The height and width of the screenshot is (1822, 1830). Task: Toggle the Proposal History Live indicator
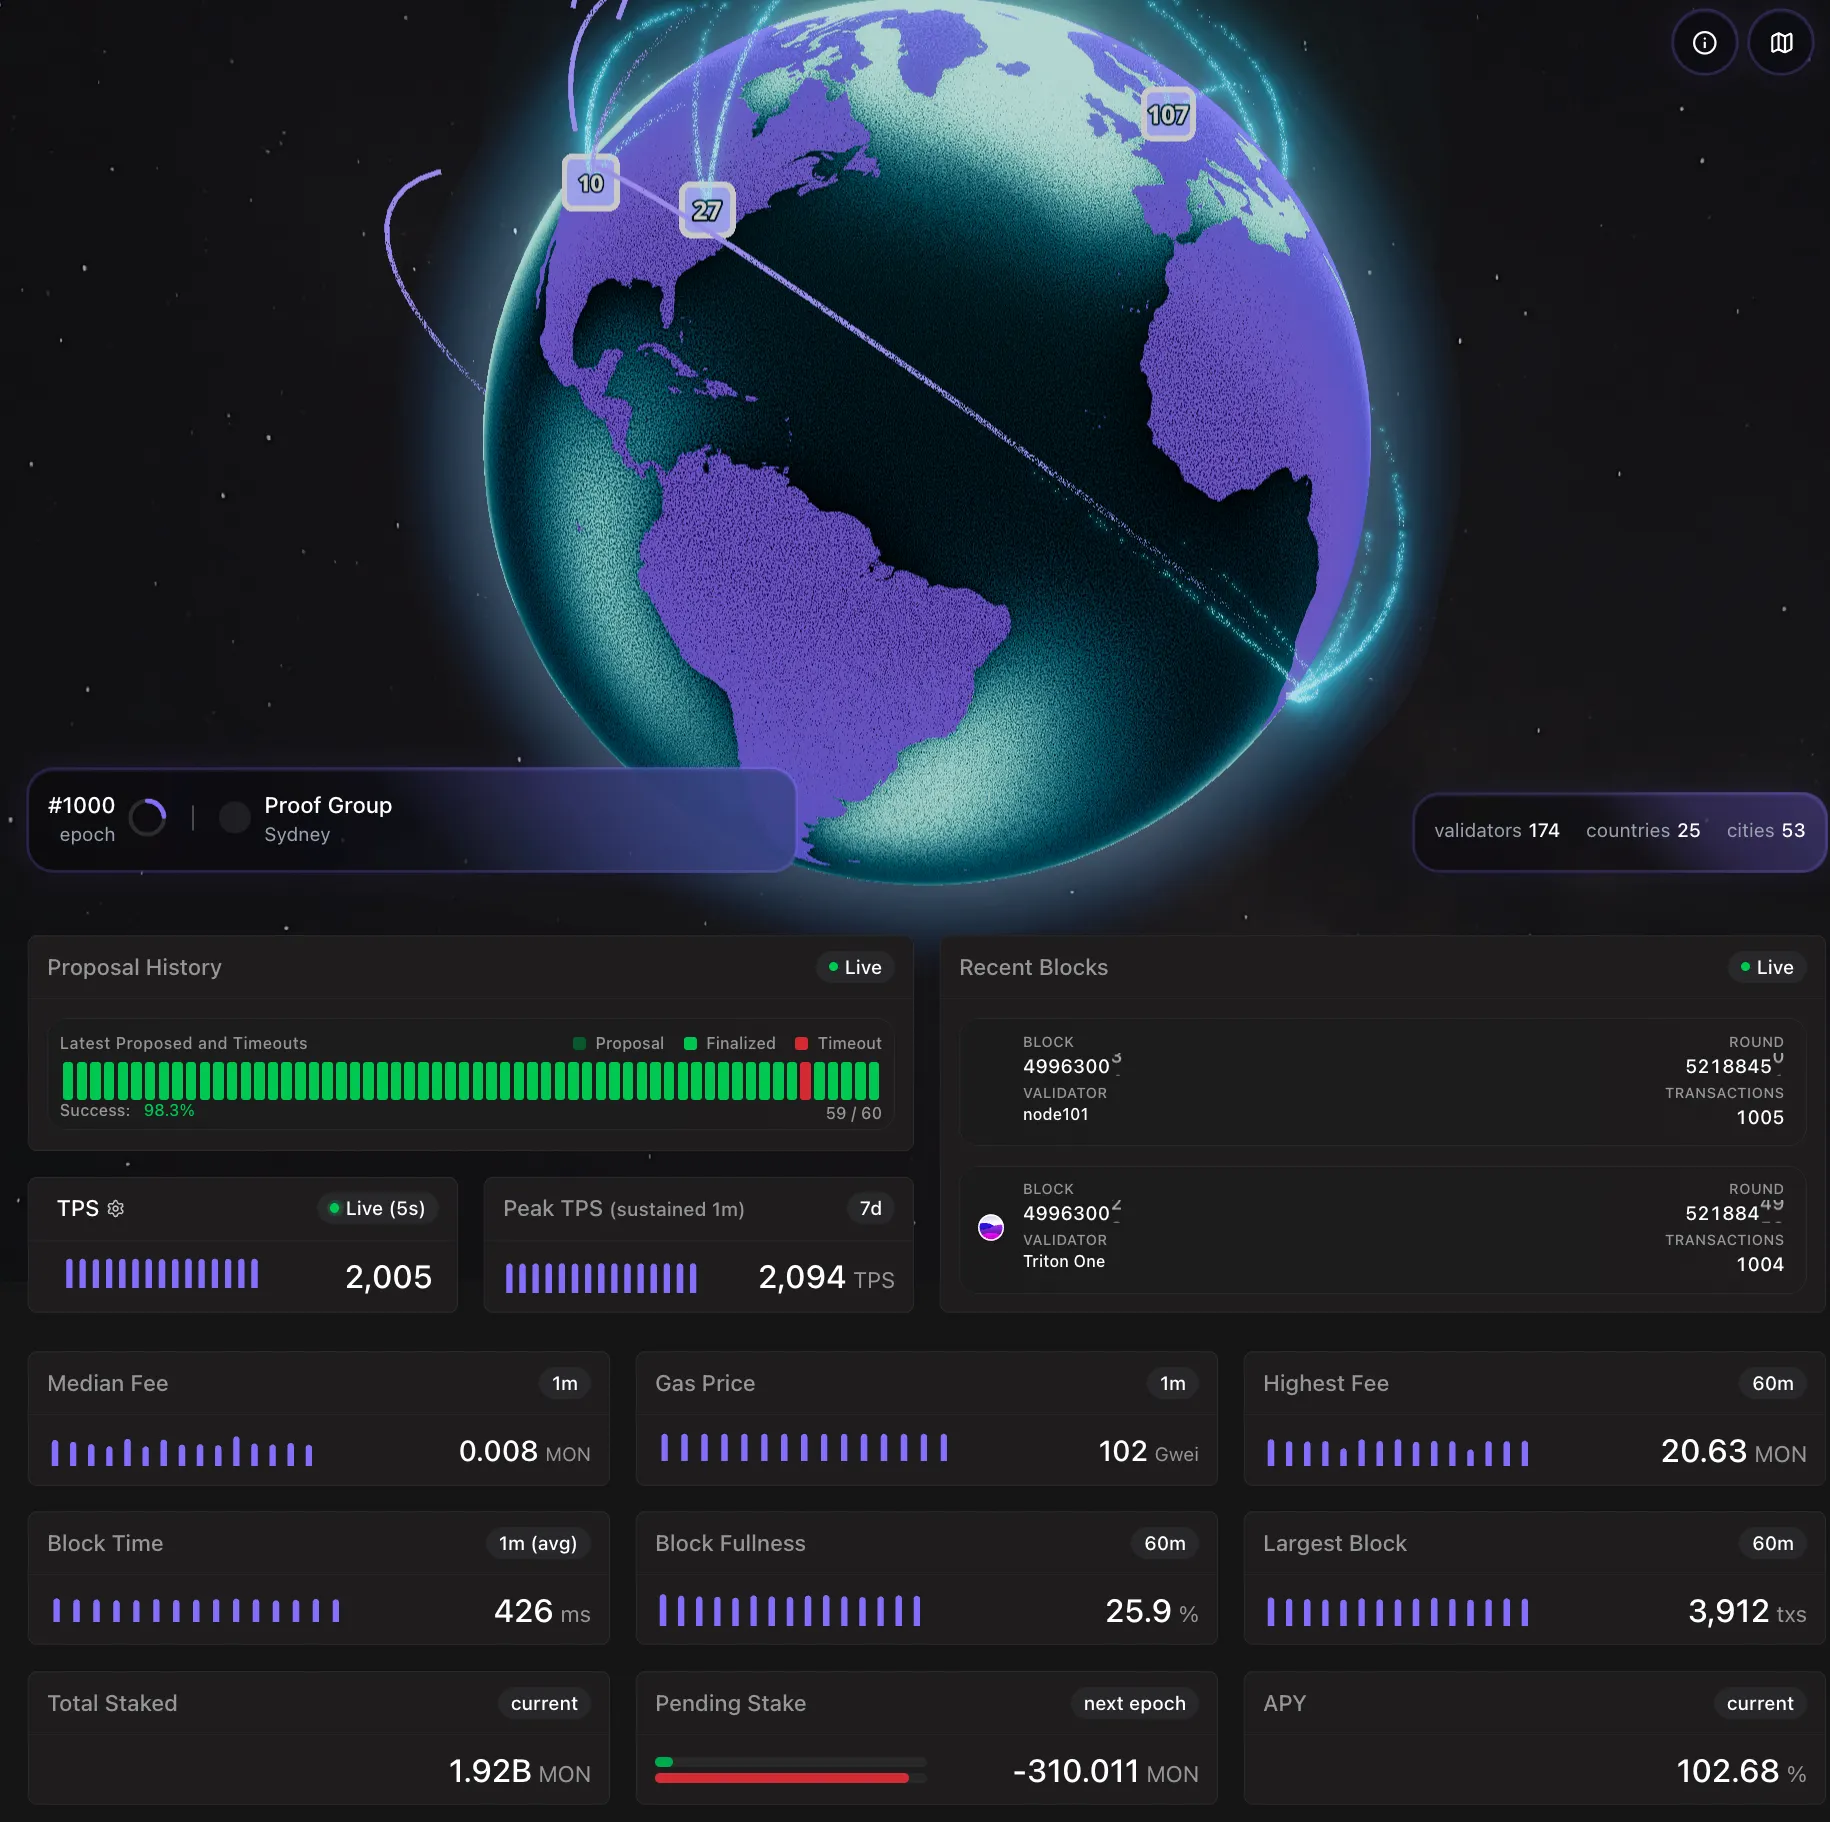pyautogui.click(x=855, y=967)
